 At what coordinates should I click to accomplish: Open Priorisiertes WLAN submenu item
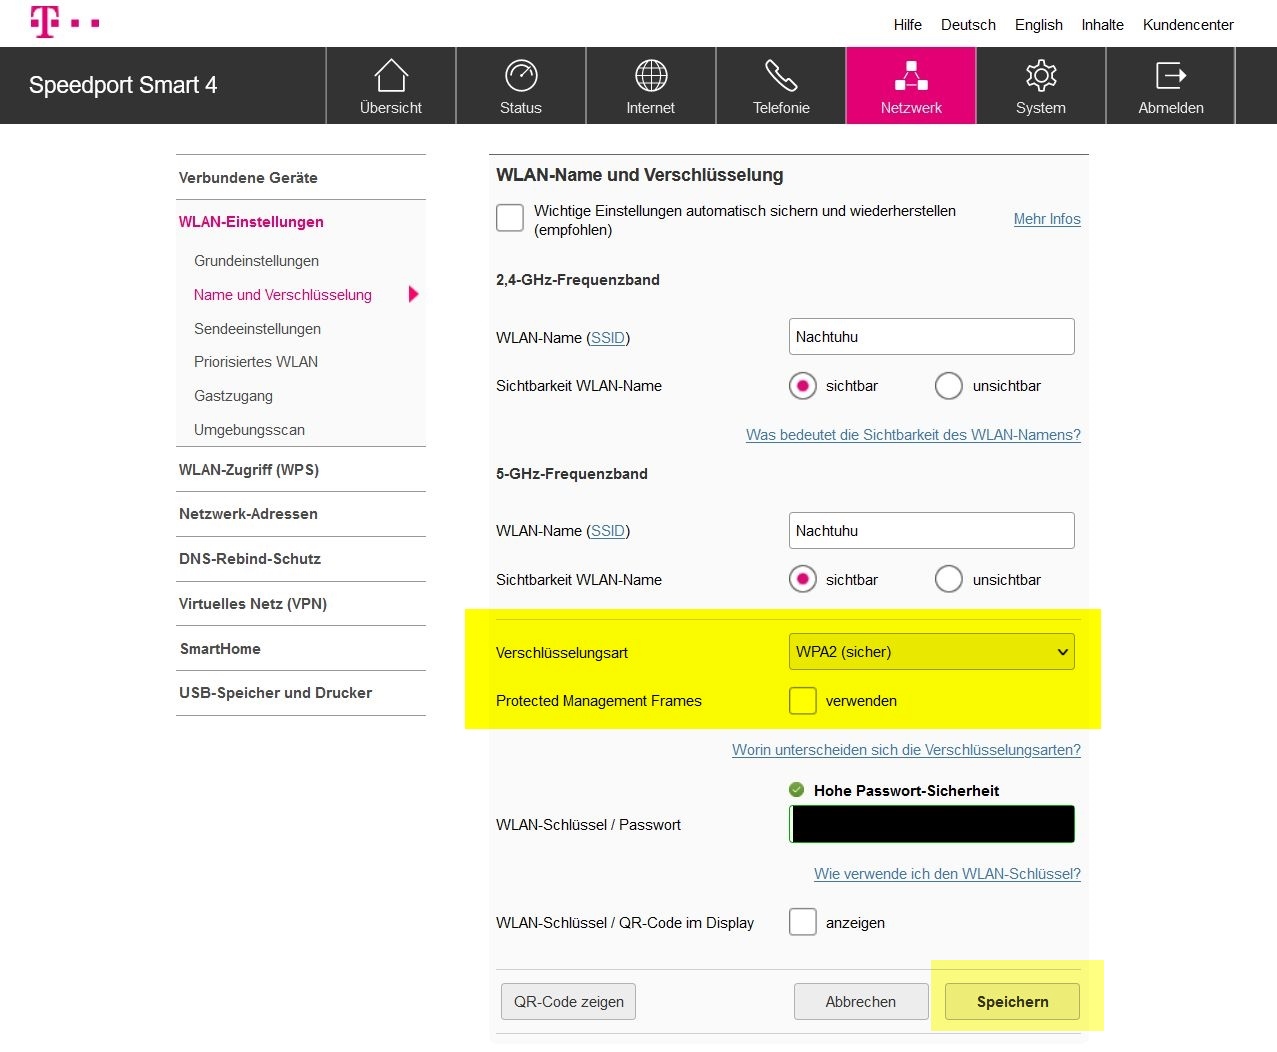[256, 362]
